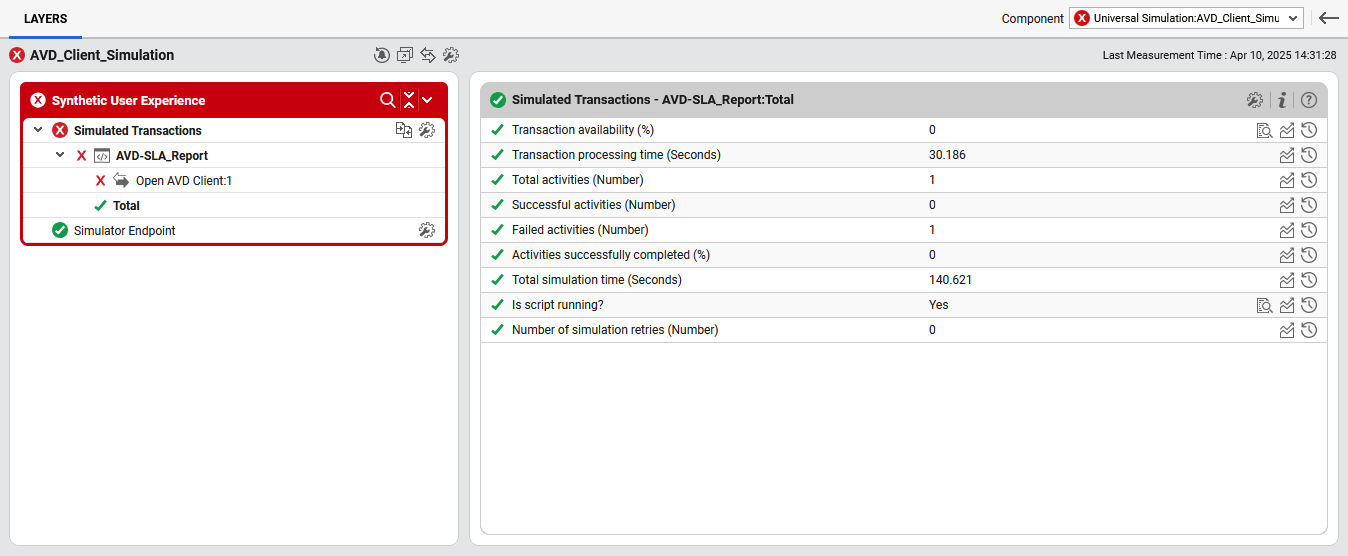
Task: Open the Component dropdown selector
Action: pyautogui.click(x=1186, y=18)
